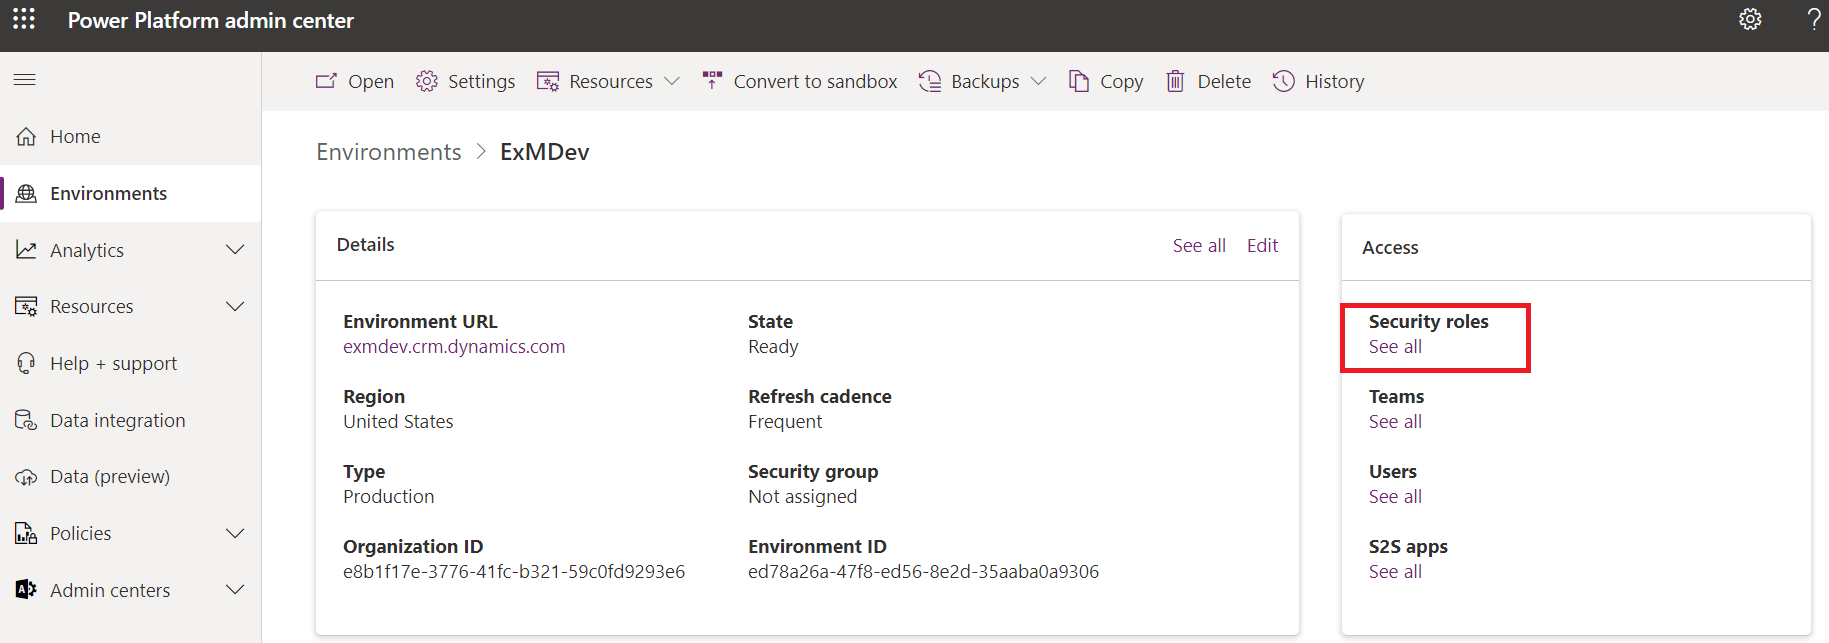
Task: Click the Help + support headset icon
Action: pyautogui.click(x=26, y=363)
